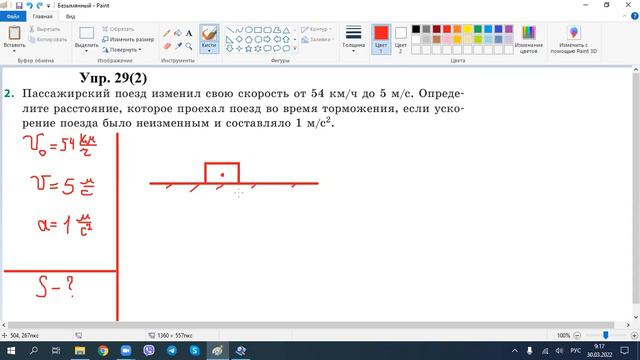Click the Undo arrow in quick access toolbar
Viewport: 640px width, 360px height.
tap(29, 6)
